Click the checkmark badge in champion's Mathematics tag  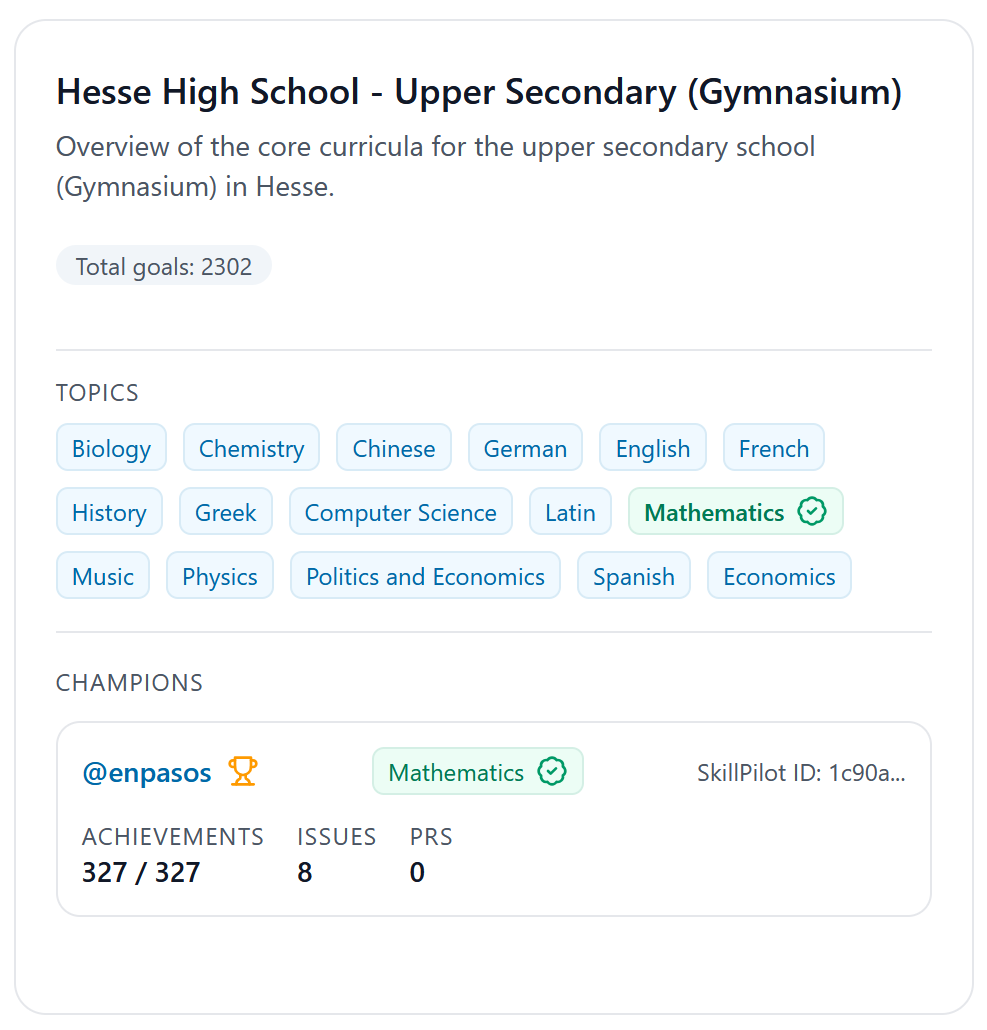click(552, 772)
